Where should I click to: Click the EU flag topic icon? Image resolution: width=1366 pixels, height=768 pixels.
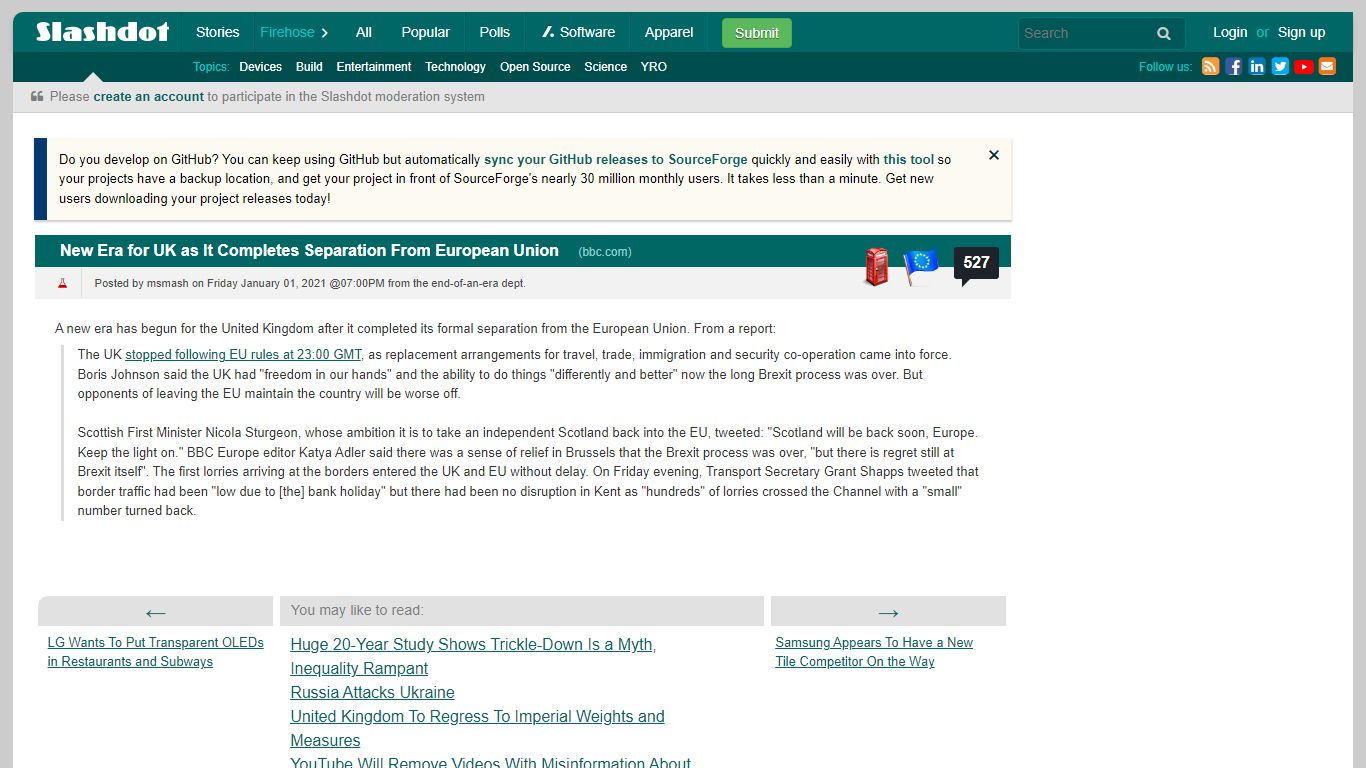pos(921,267)
